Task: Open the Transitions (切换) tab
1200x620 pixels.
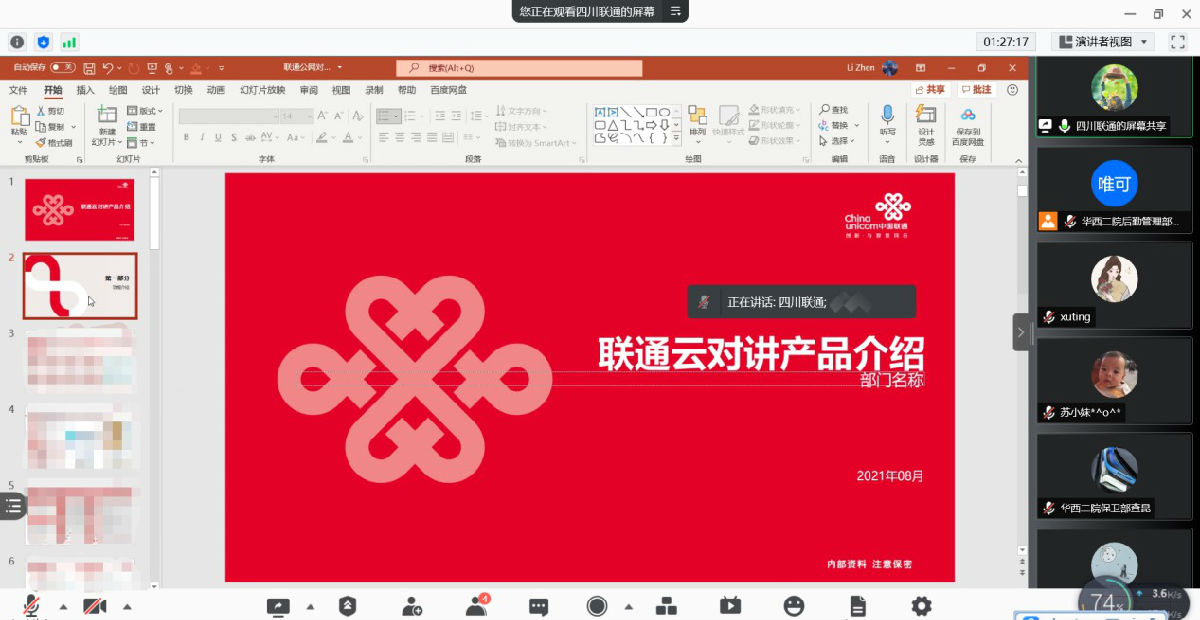Action: click(x=183, y=90)
